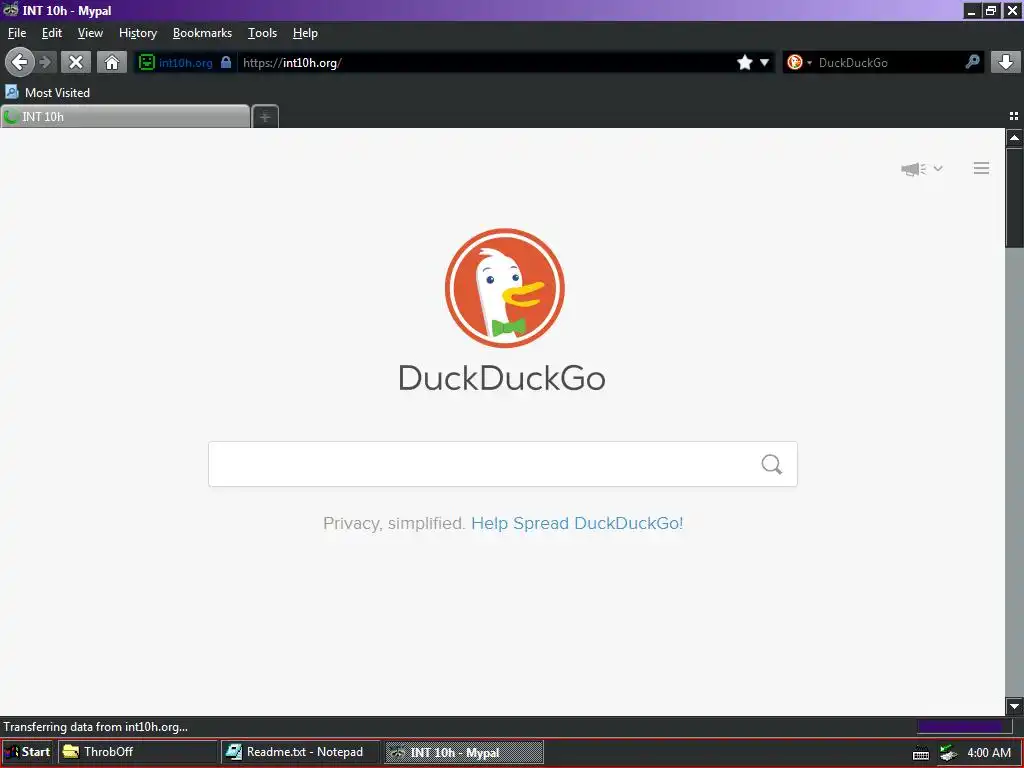Open the Edit menu
The image size is (1024, 768).
coord(52,33)
